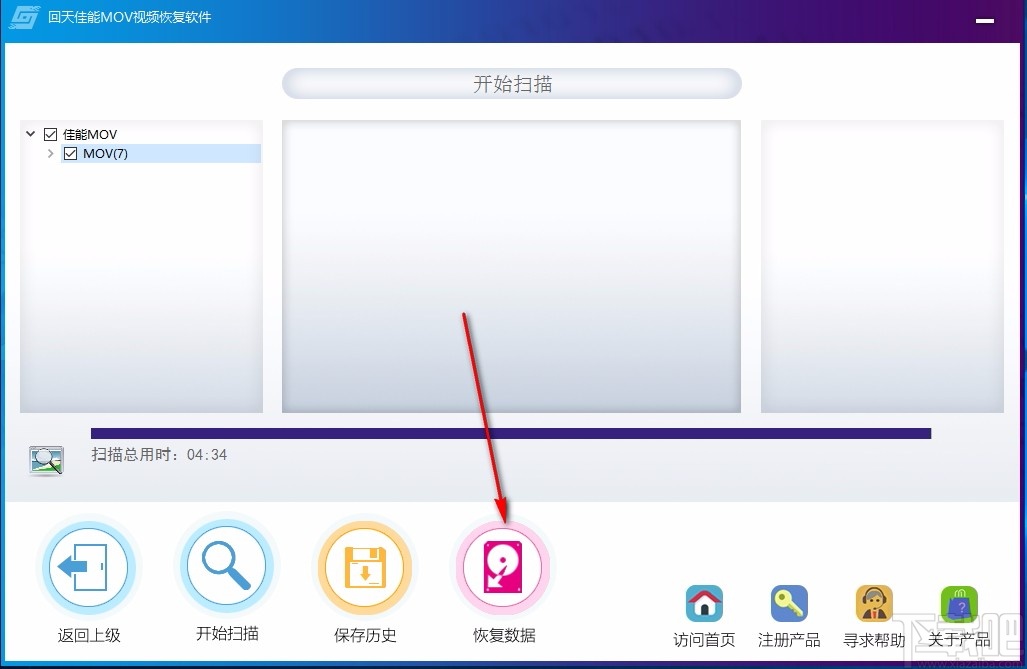Uncheck the 佳能MOV checkbox
The height and width of the screenshot is (669, 1027).
click(x=50, y=134)
